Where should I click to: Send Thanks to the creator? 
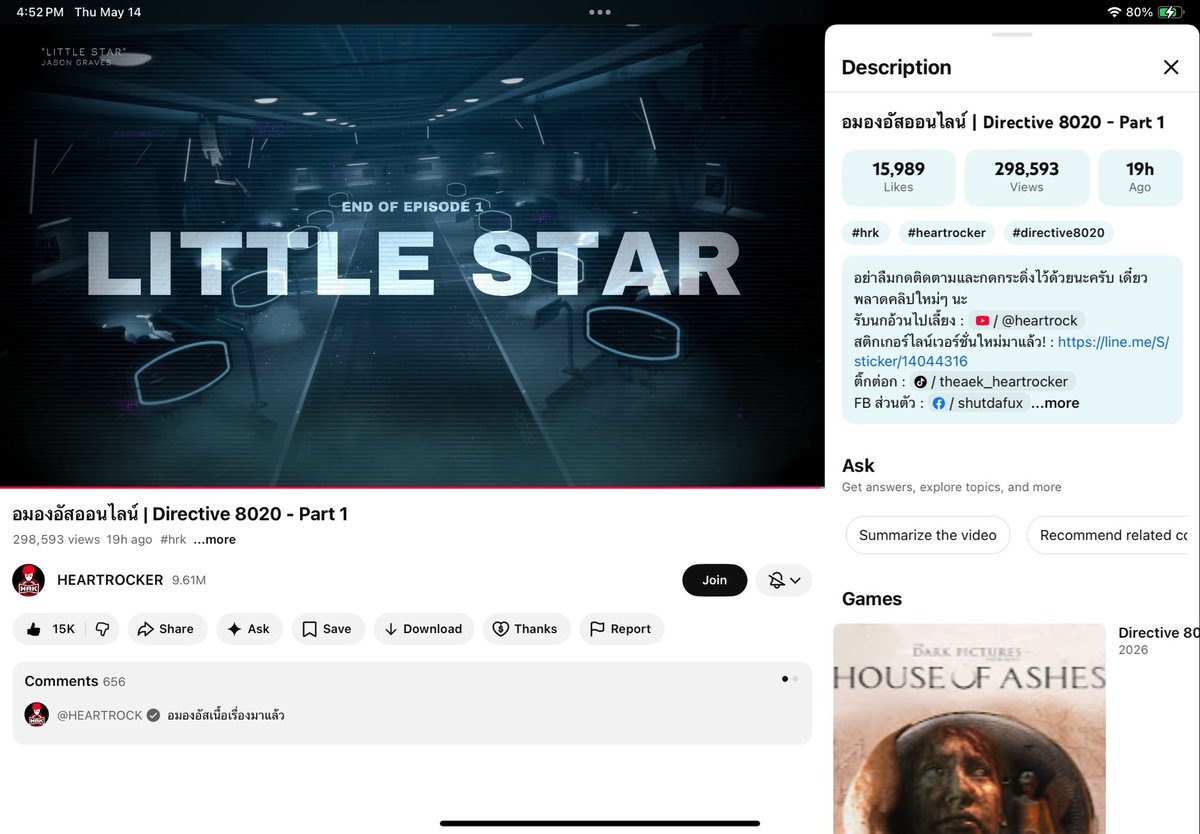pos(526,629)
